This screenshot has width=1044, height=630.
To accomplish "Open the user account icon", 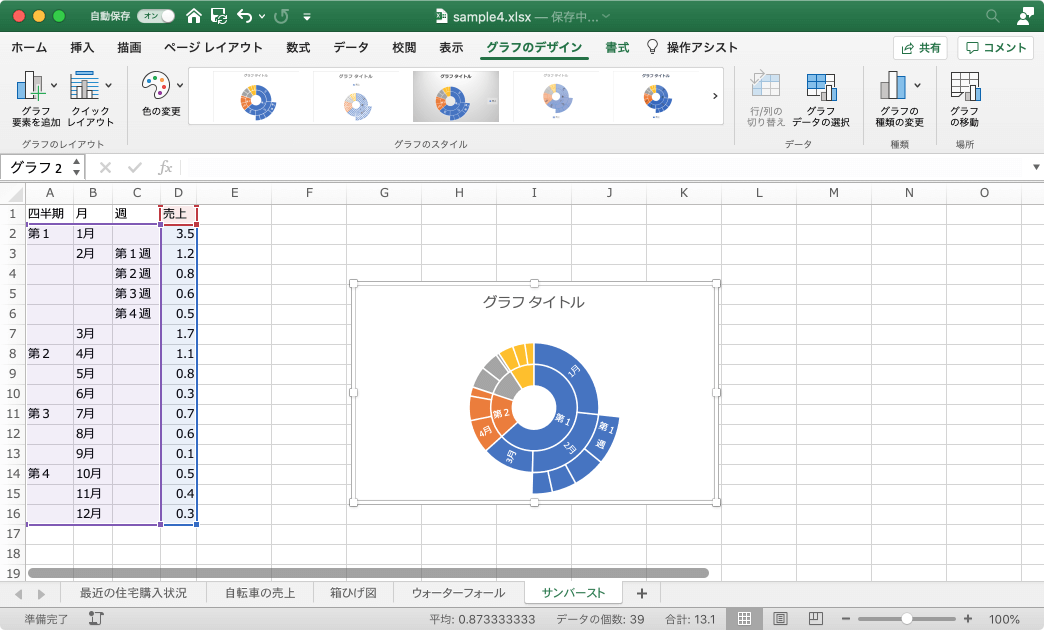I will pos(1026,16).
